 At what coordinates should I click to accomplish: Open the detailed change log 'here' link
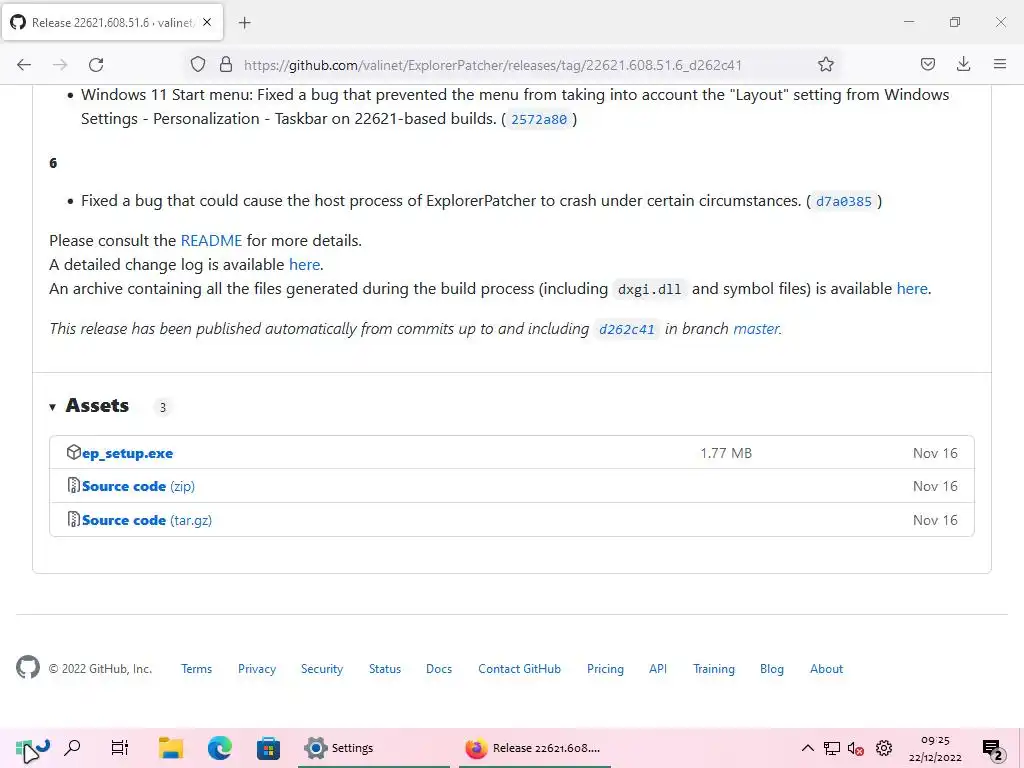pyautogui.click(x=304, y=264)
